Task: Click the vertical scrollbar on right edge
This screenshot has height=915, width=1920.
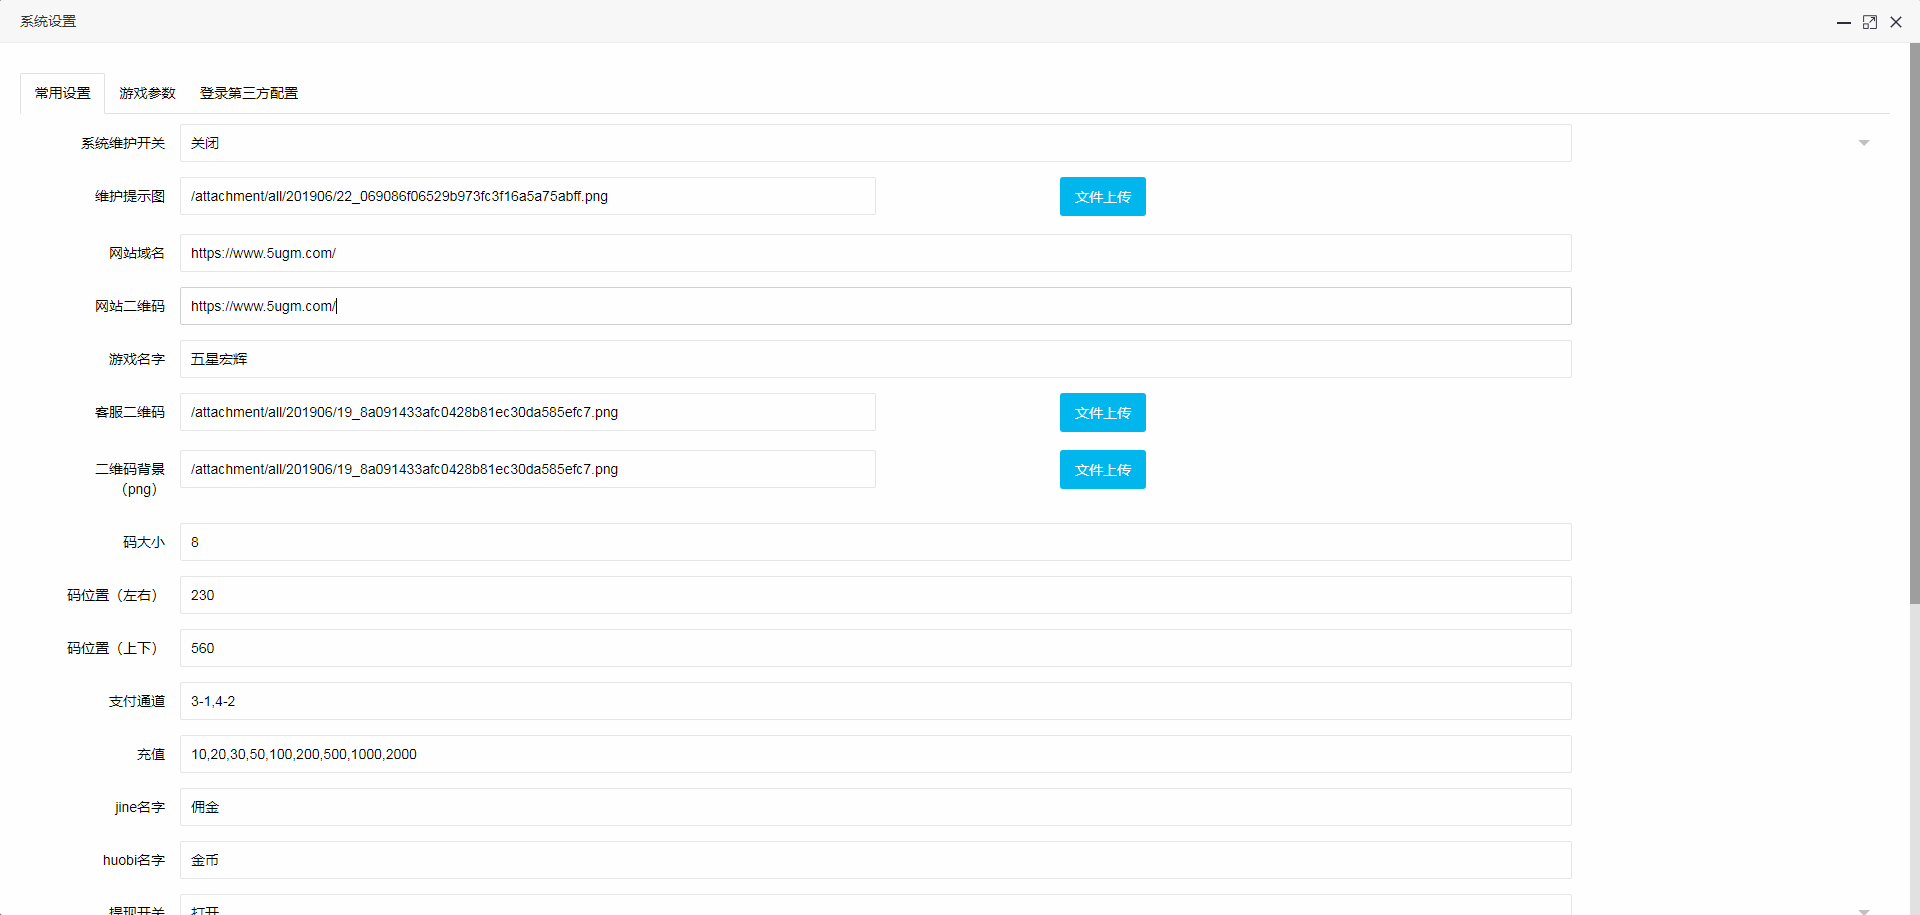Action: tap(1914, 320)
